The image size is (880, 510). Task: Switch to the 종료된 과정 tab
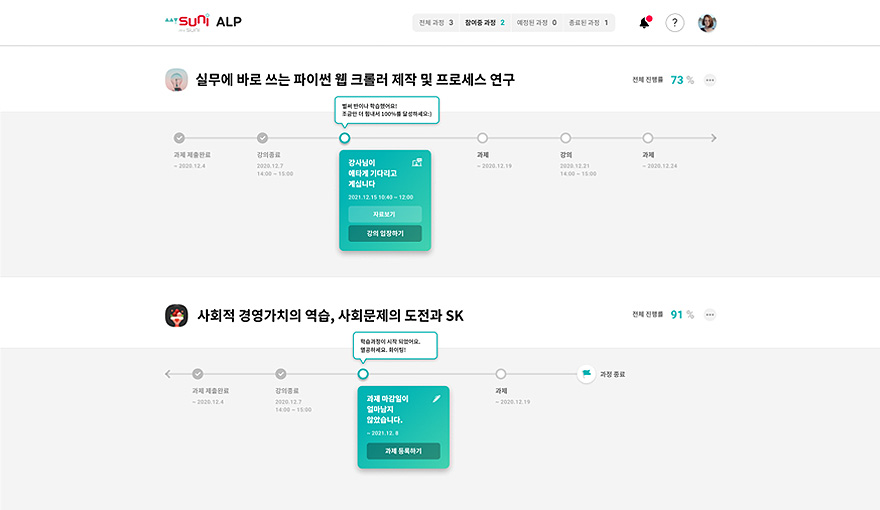coord(590,22)
